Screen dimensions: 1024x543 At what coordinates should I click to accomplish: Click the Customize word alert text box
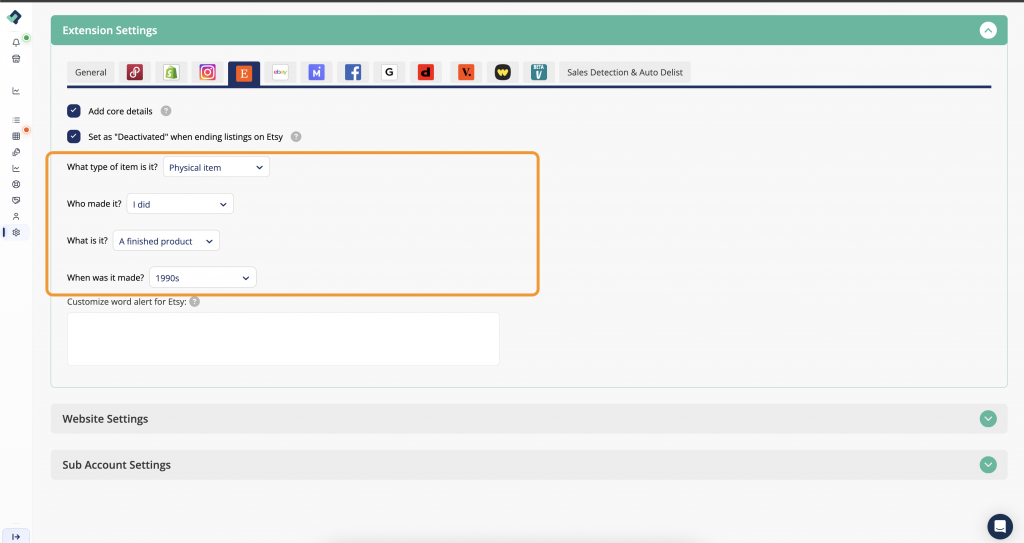283,339
